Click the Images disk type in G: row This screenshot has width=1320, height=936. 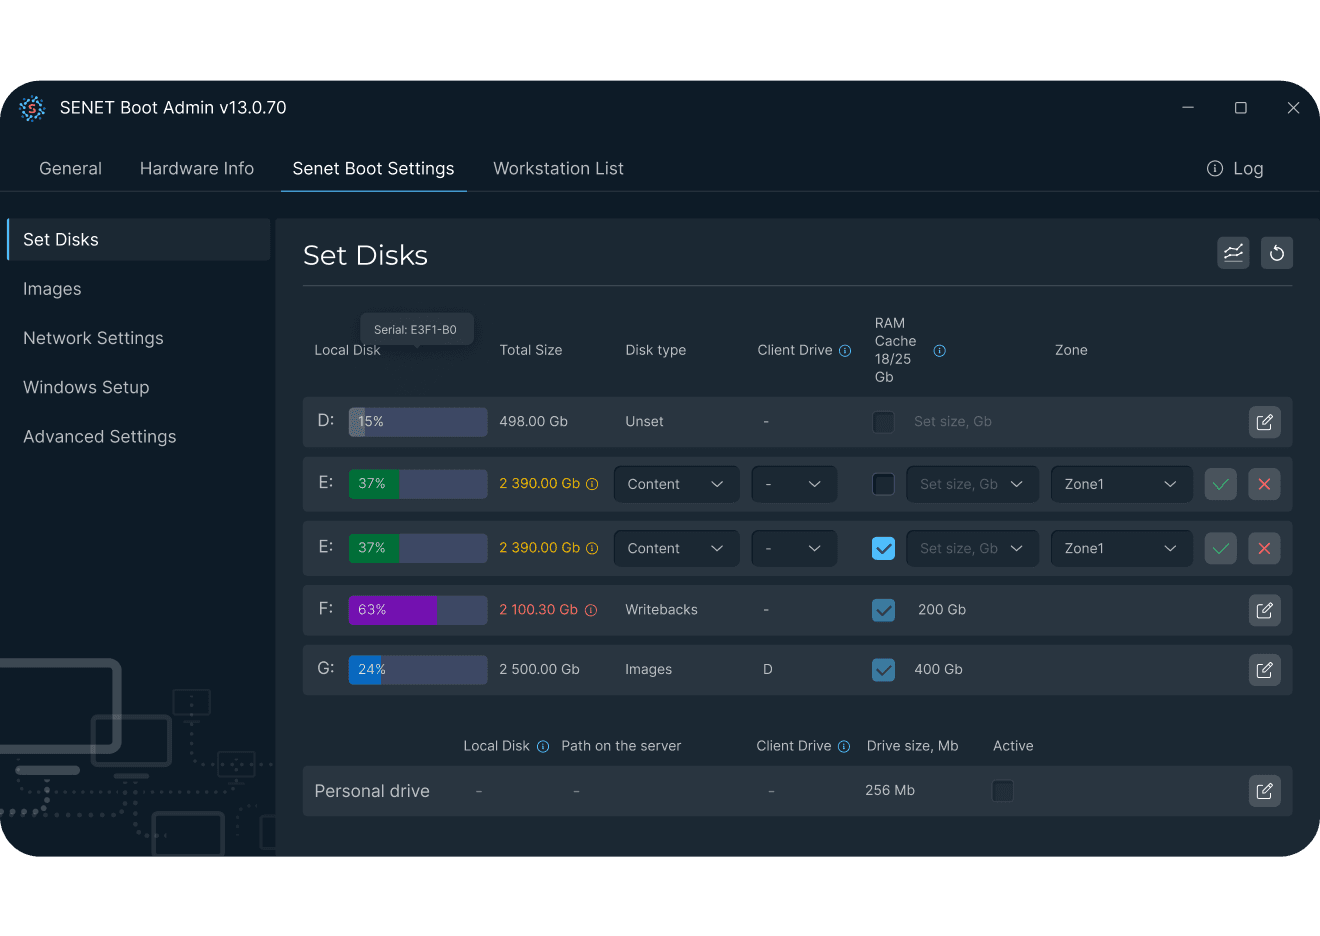click(649, 670)
